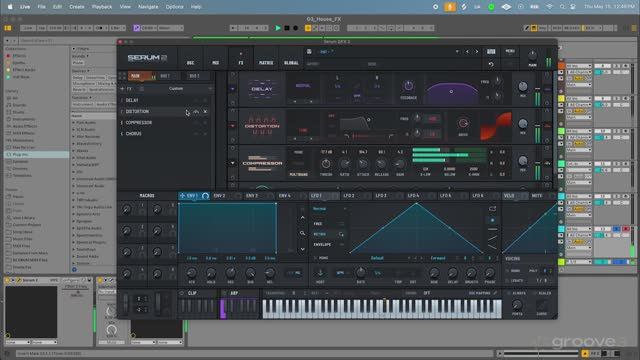Adjust the MAIN volume knob
This screenshot has width=640, height=360.
pos(532,56)
